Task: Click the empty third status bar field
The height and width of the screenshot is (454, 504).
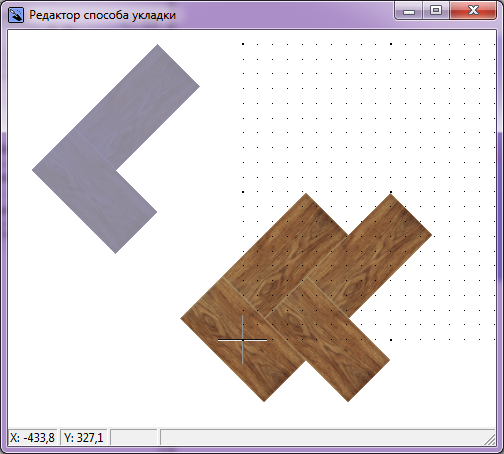Action: pyautogui.click(x=134, y=437)
